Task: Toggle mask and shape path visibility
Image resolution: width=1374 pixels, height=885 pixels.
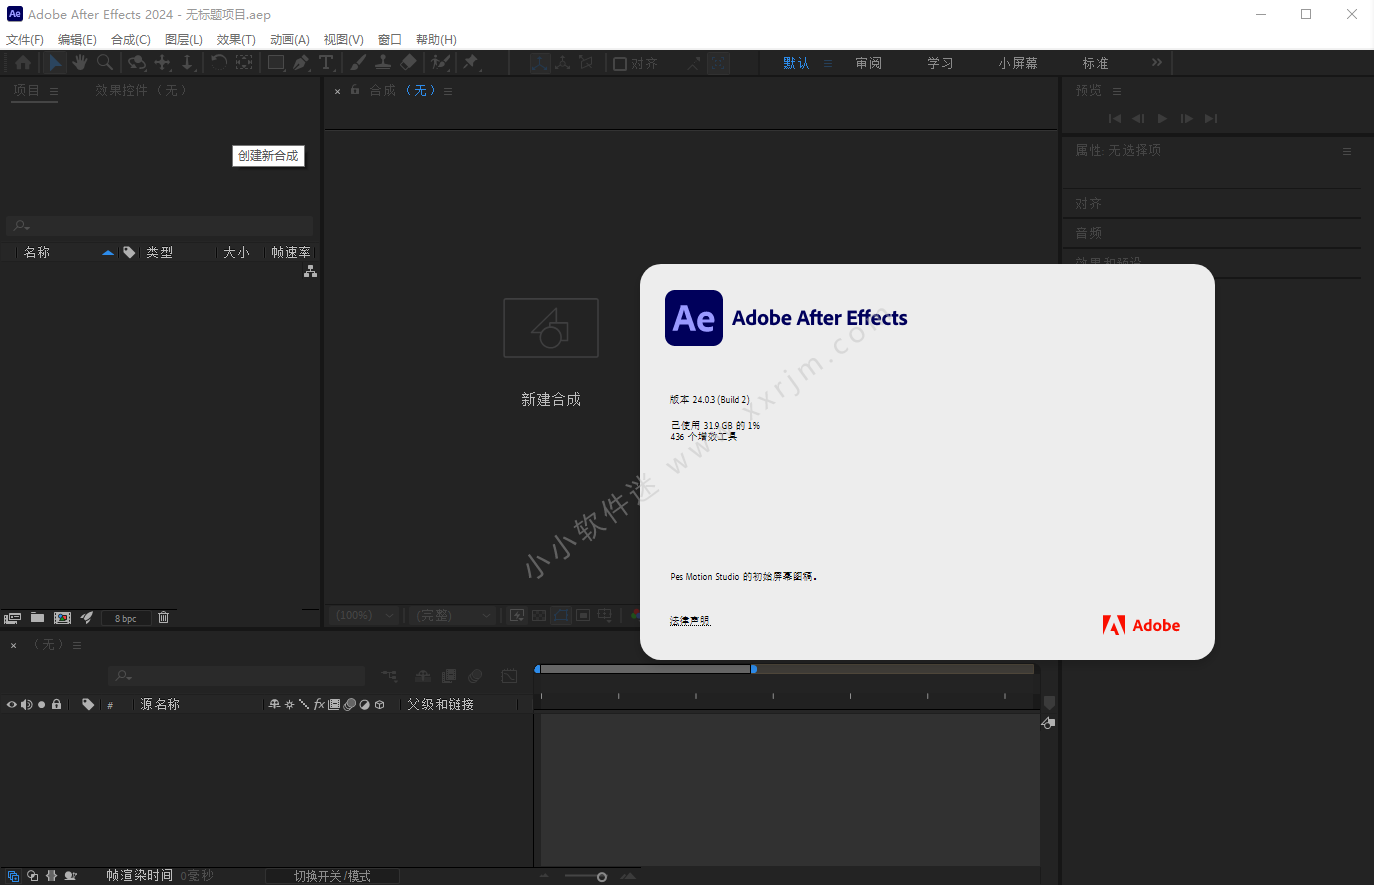Action: [x=561, y=615]
